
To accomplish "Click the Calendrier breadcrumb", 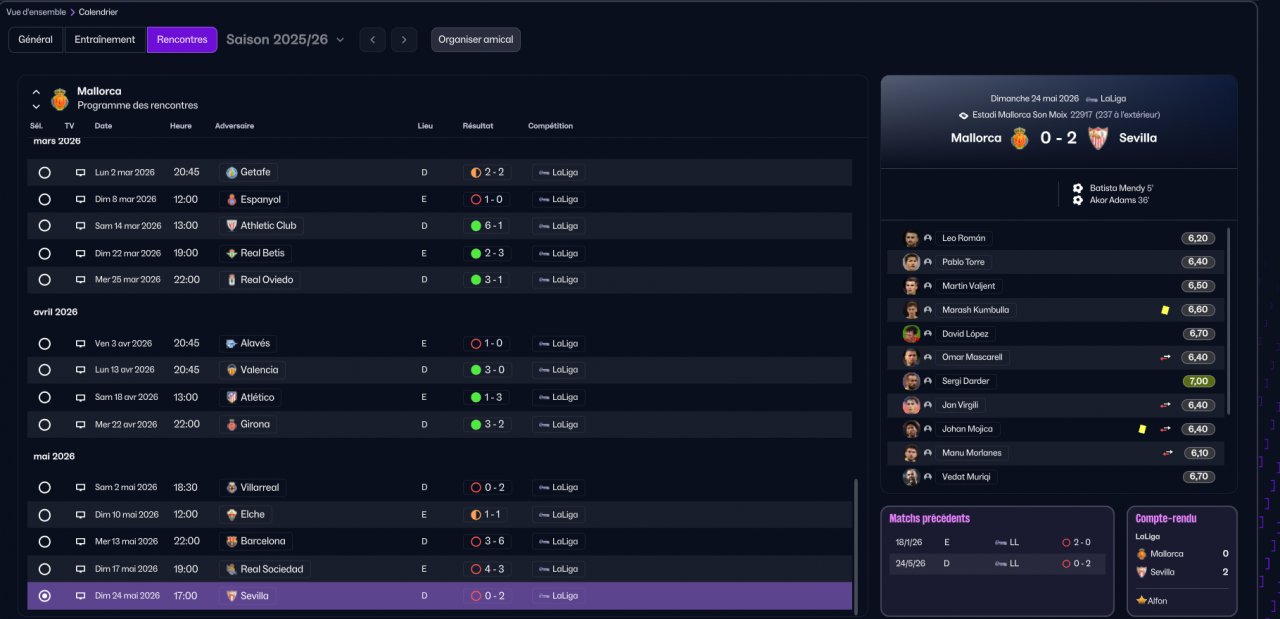I will (98, 12).
